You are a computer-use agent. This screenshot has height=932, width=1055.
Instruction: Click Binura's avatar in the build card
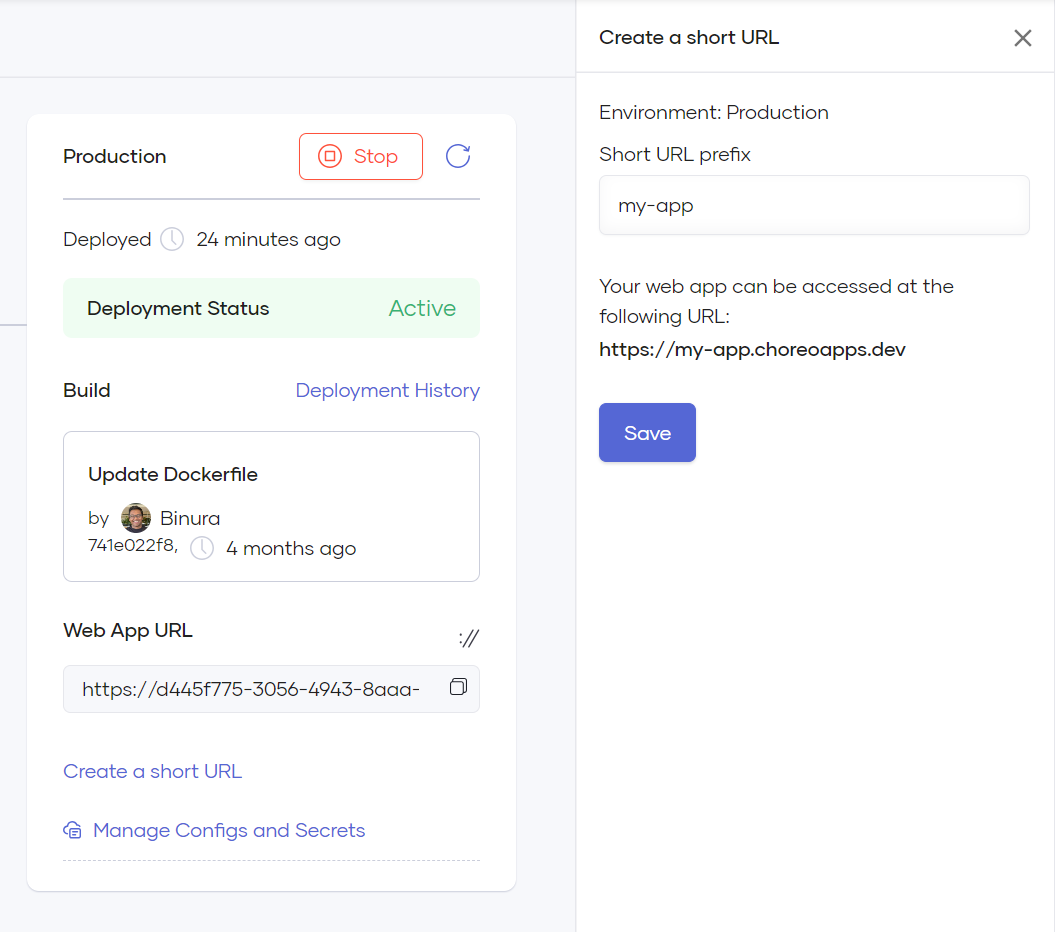pyautogui.click(x=136, y=518)
